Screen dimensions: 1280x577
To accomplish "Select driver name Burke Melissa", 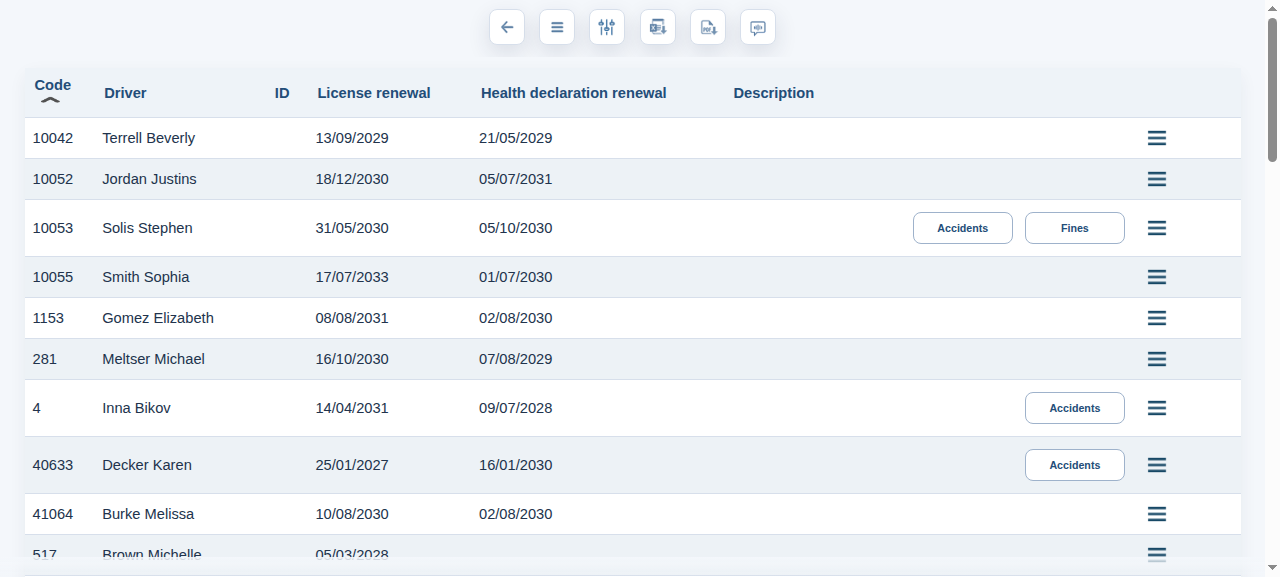I will [x=148, y=514].
